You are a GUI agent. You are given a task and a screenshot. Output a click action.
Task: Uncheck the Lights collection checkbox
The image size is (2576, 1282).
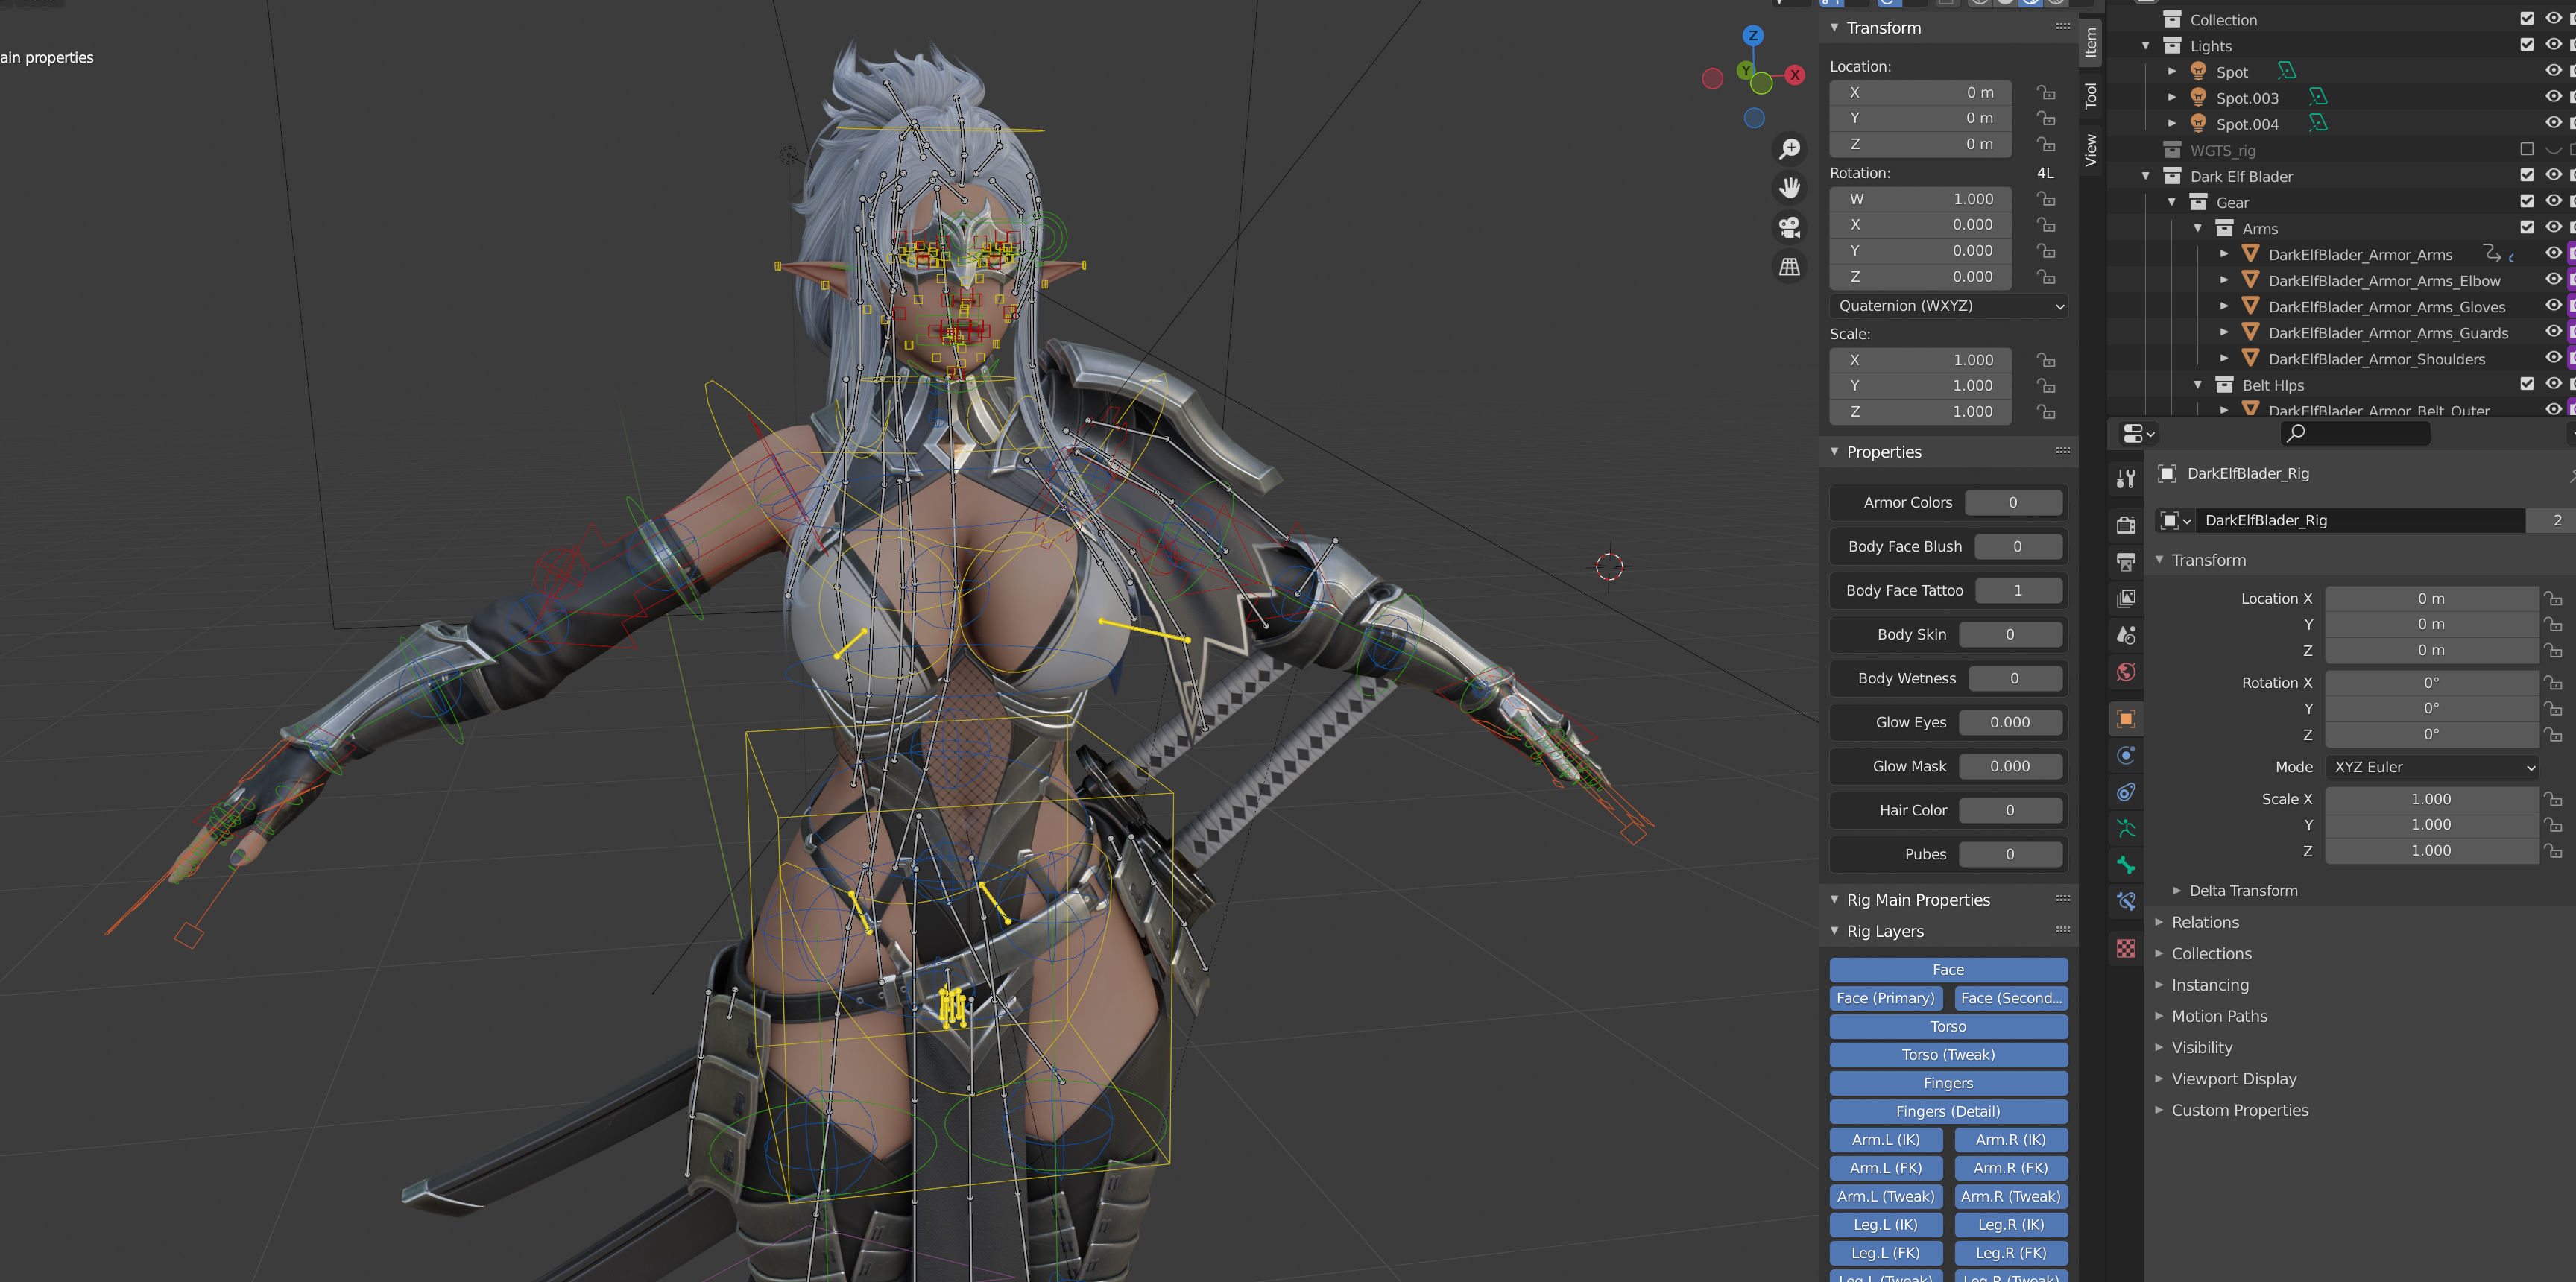(x=2526, y=45)
